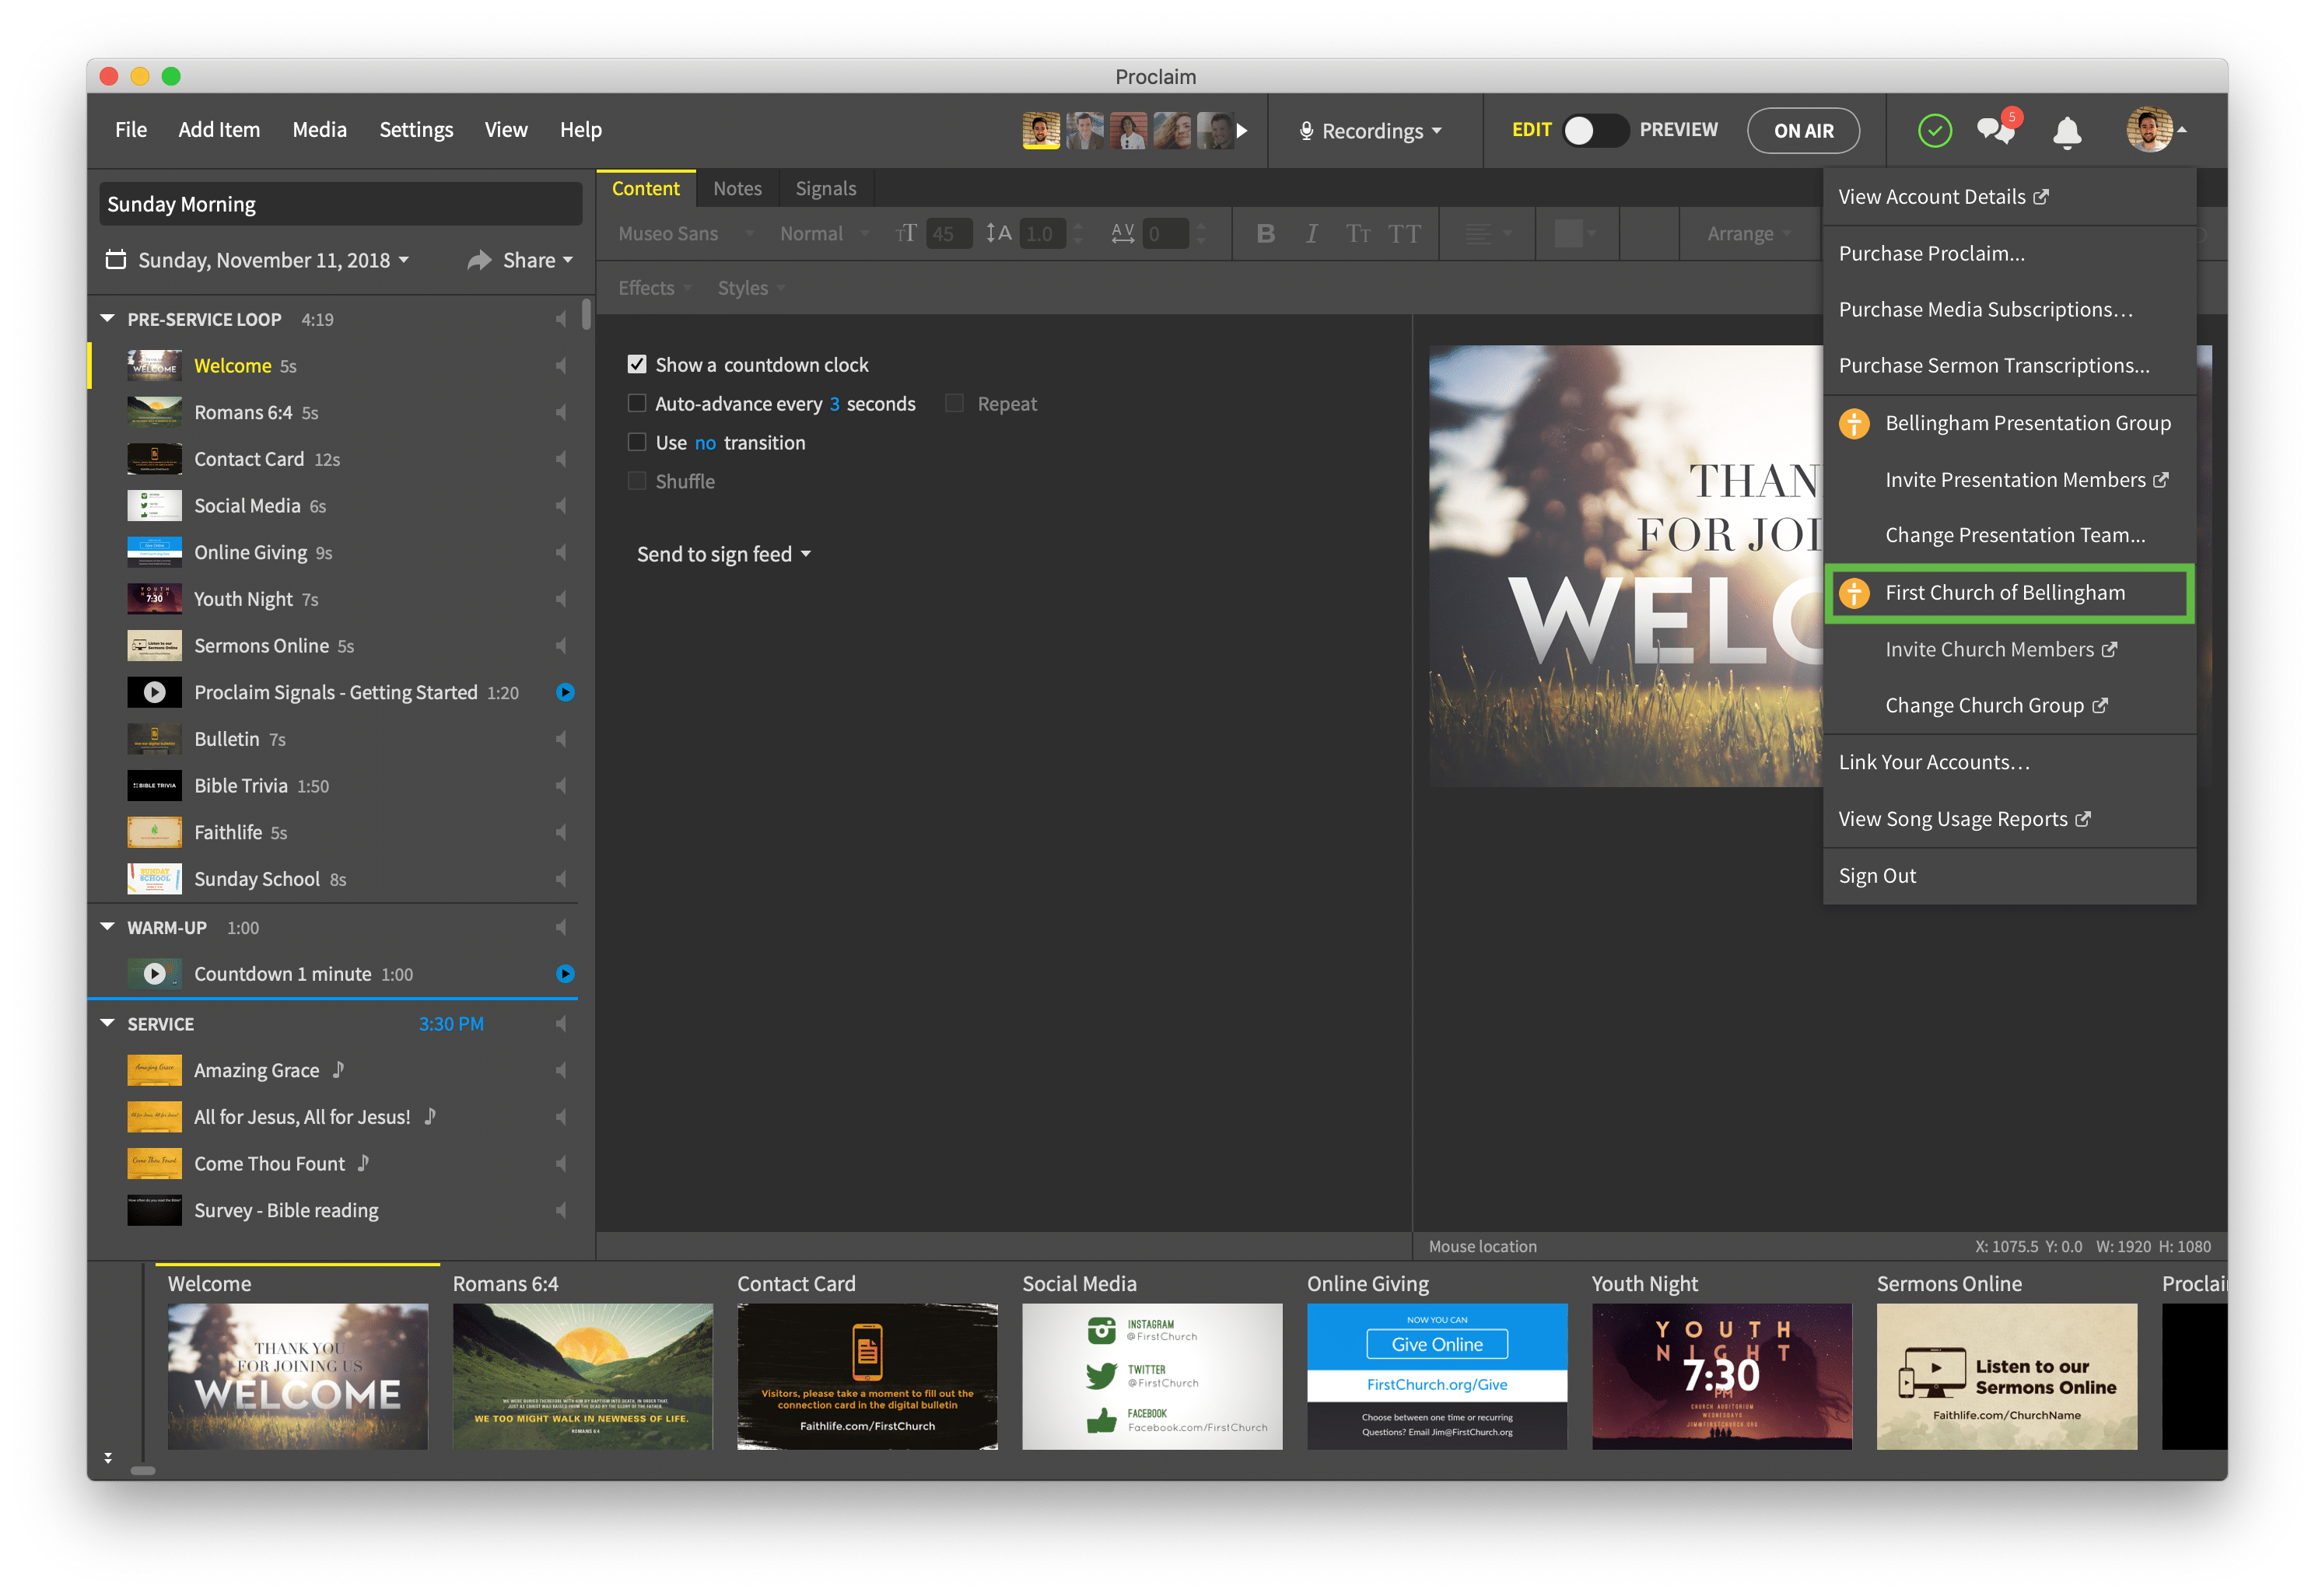2315x1596 pixels.
Task: Open the Settings menu
Action: point(416,130)
